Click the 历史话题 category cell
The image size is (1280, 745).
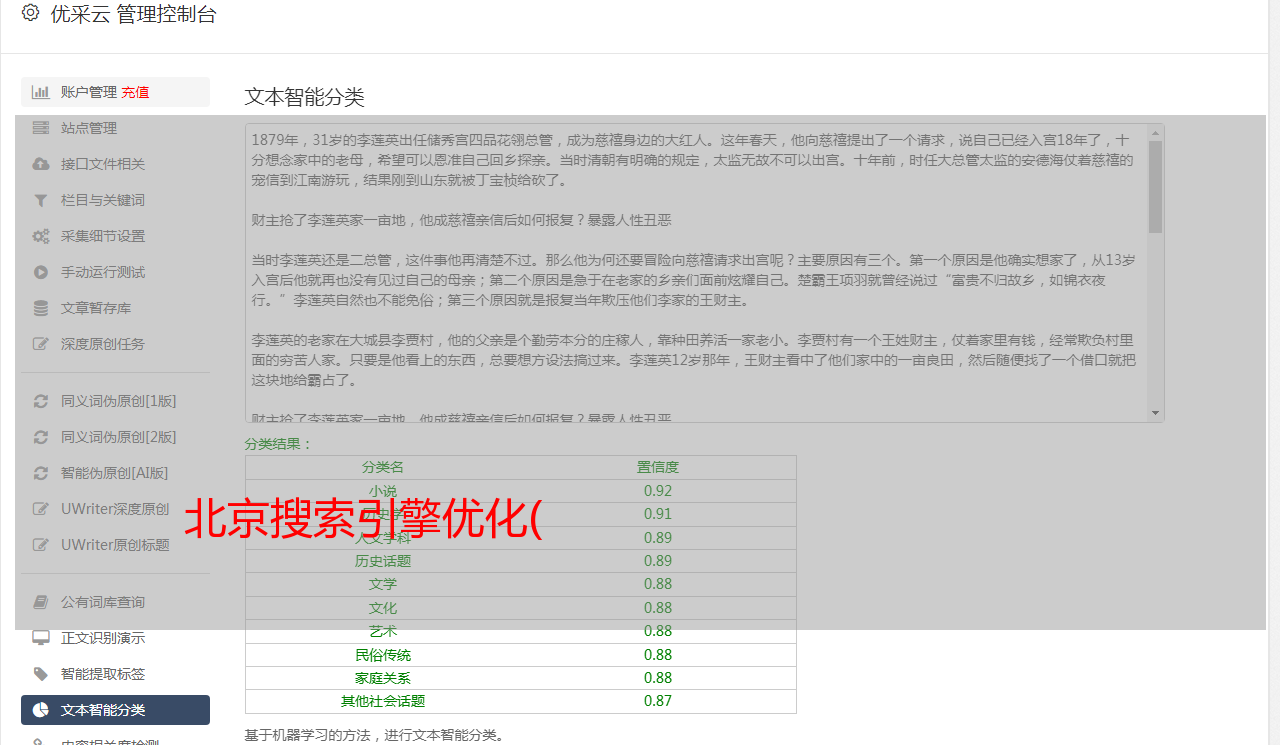383,561
